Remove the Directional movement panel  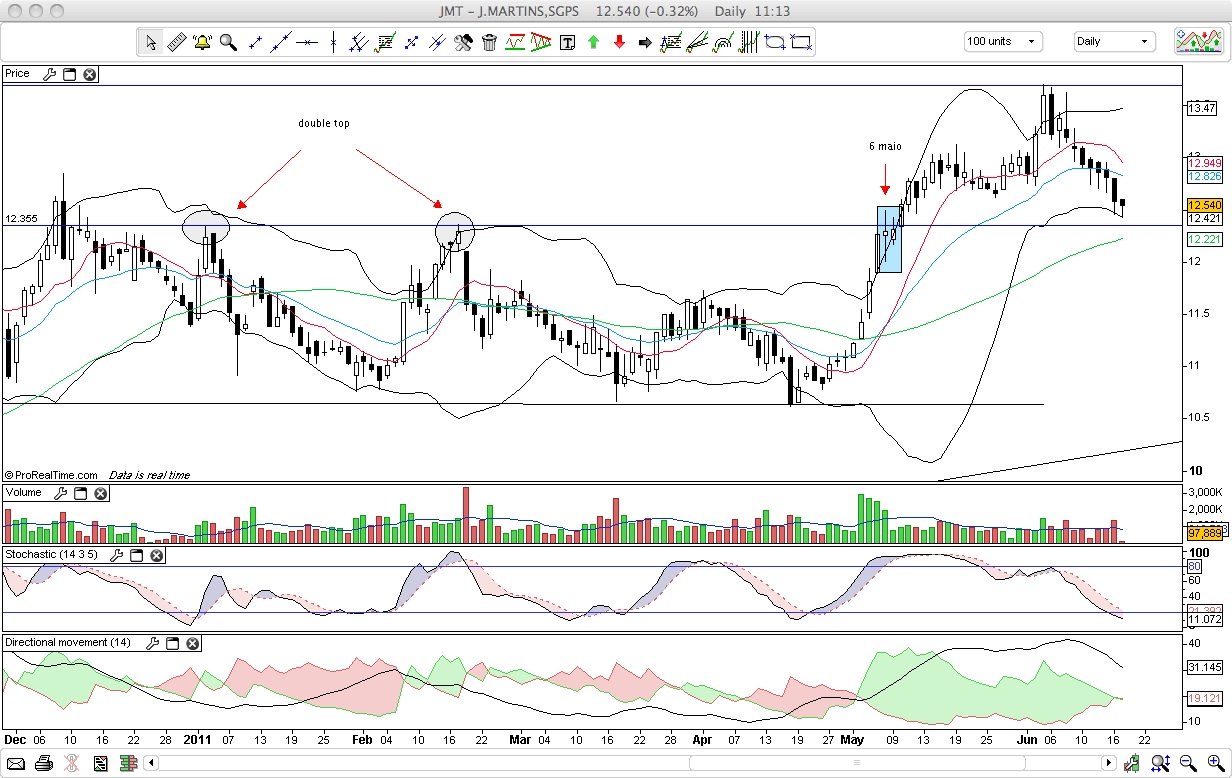193,643
